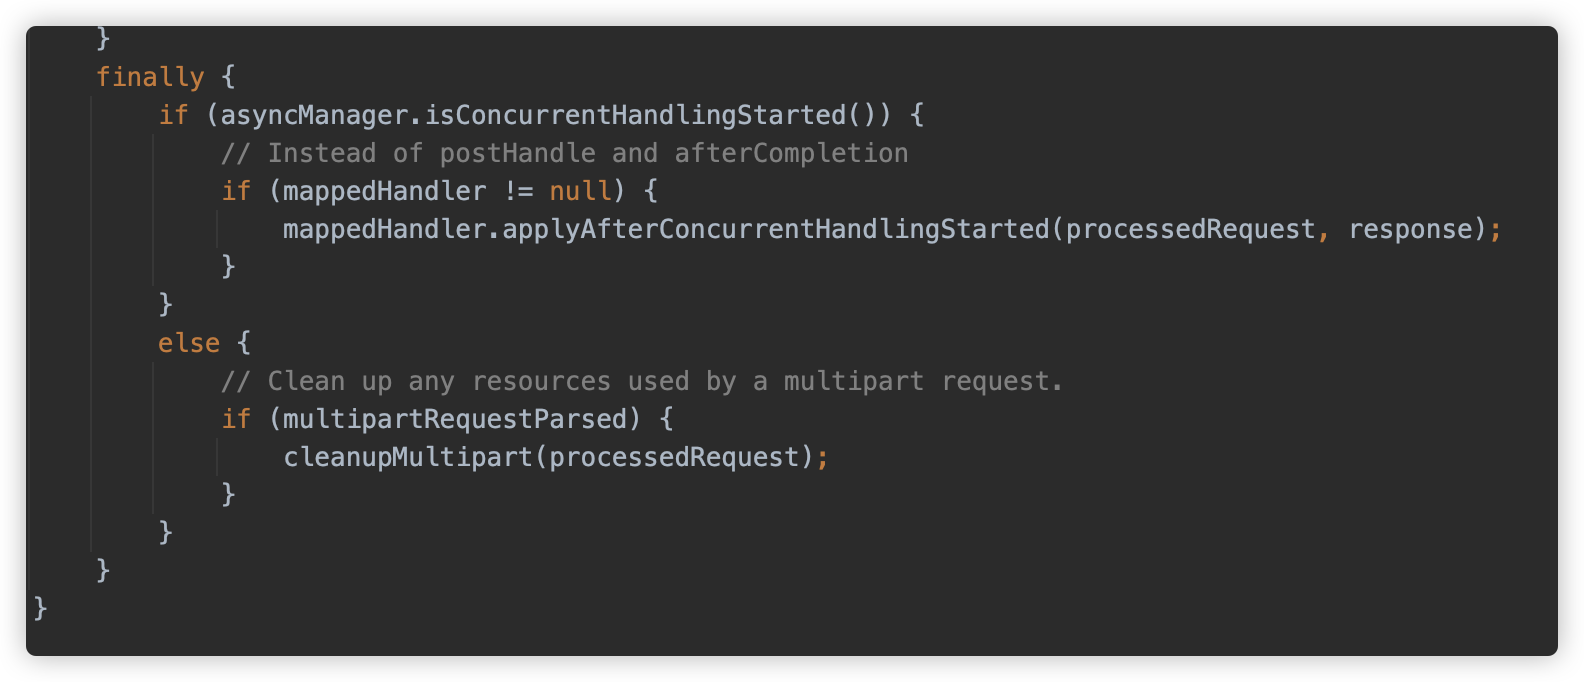Click the comment 'Instead of postHandle and afterCompletion'
This screenshot has height=682, width=1584.
[565, 153]
